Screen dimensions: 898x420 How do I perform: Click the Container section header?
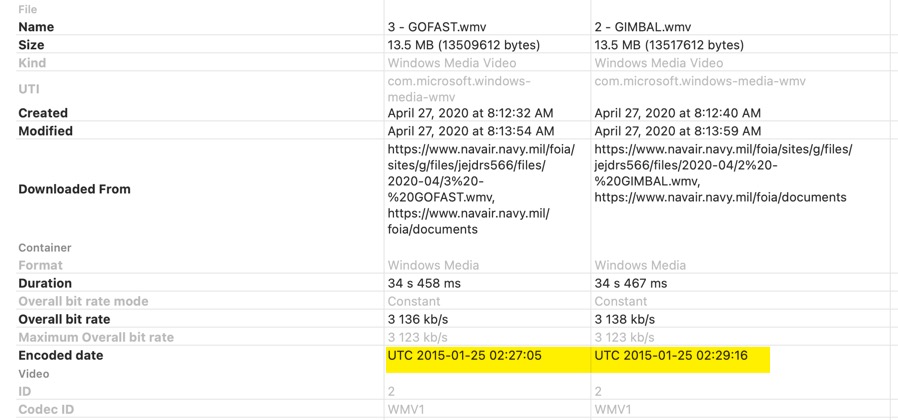tap(45, 248)
